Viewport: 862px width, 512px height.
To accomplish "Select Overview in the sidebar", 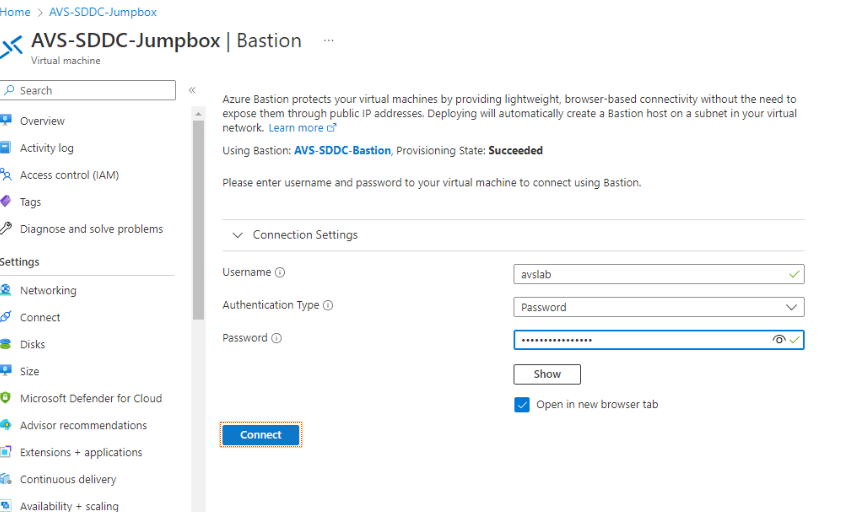I will pyautogui.click(x=42, y=121).
